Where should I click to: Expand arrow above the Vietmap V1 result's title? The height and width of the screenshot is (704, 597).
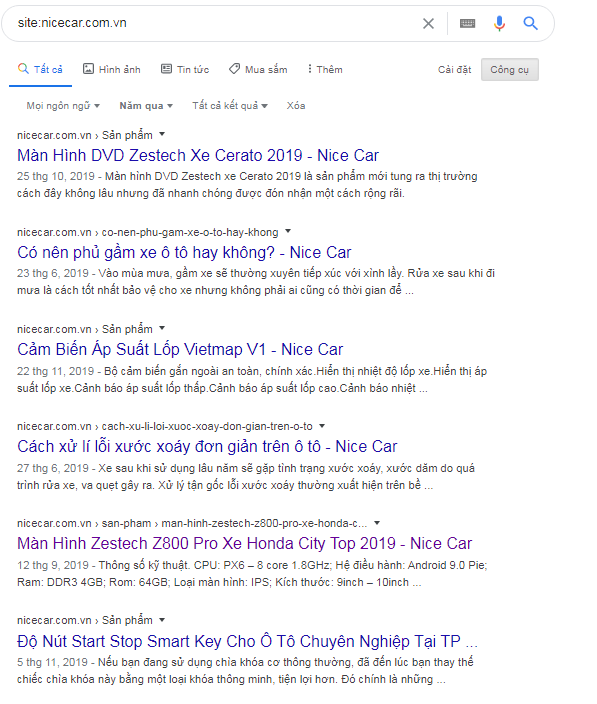[x=162, y=328]
